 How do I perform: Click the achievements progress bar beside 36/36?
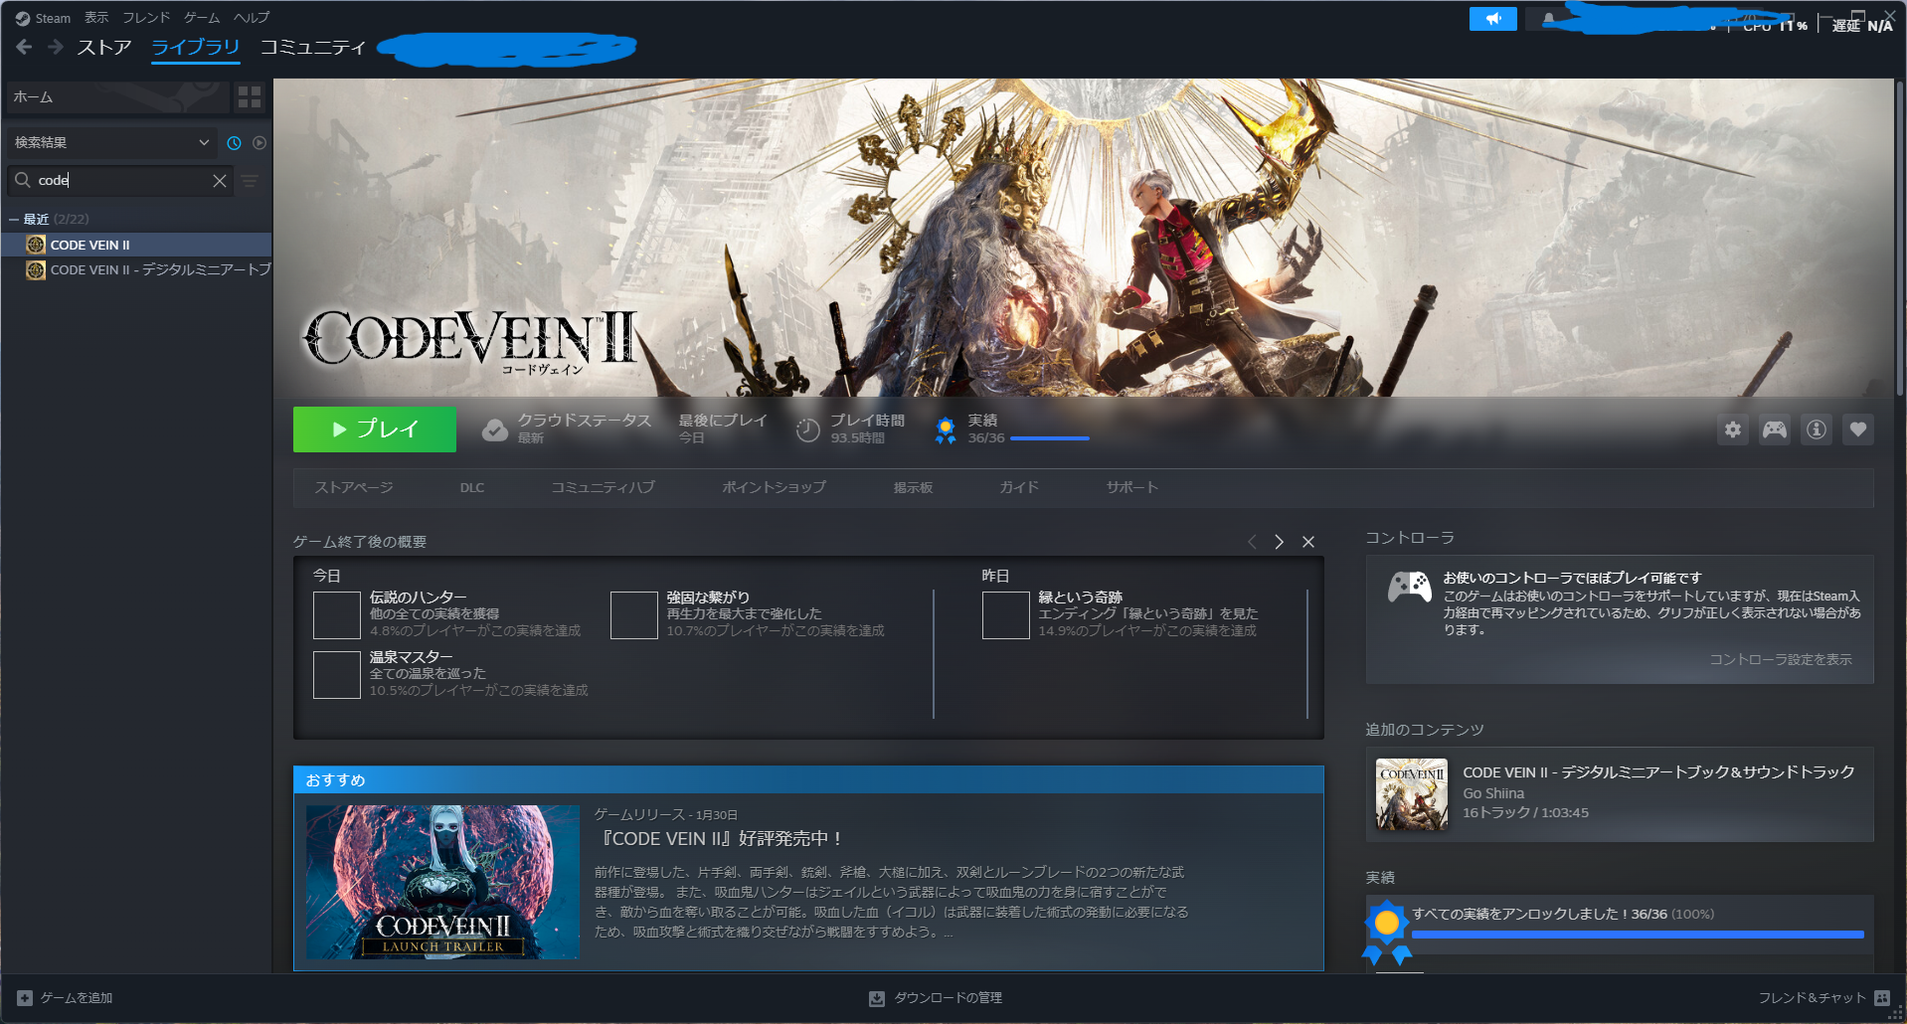[1049, 438]
